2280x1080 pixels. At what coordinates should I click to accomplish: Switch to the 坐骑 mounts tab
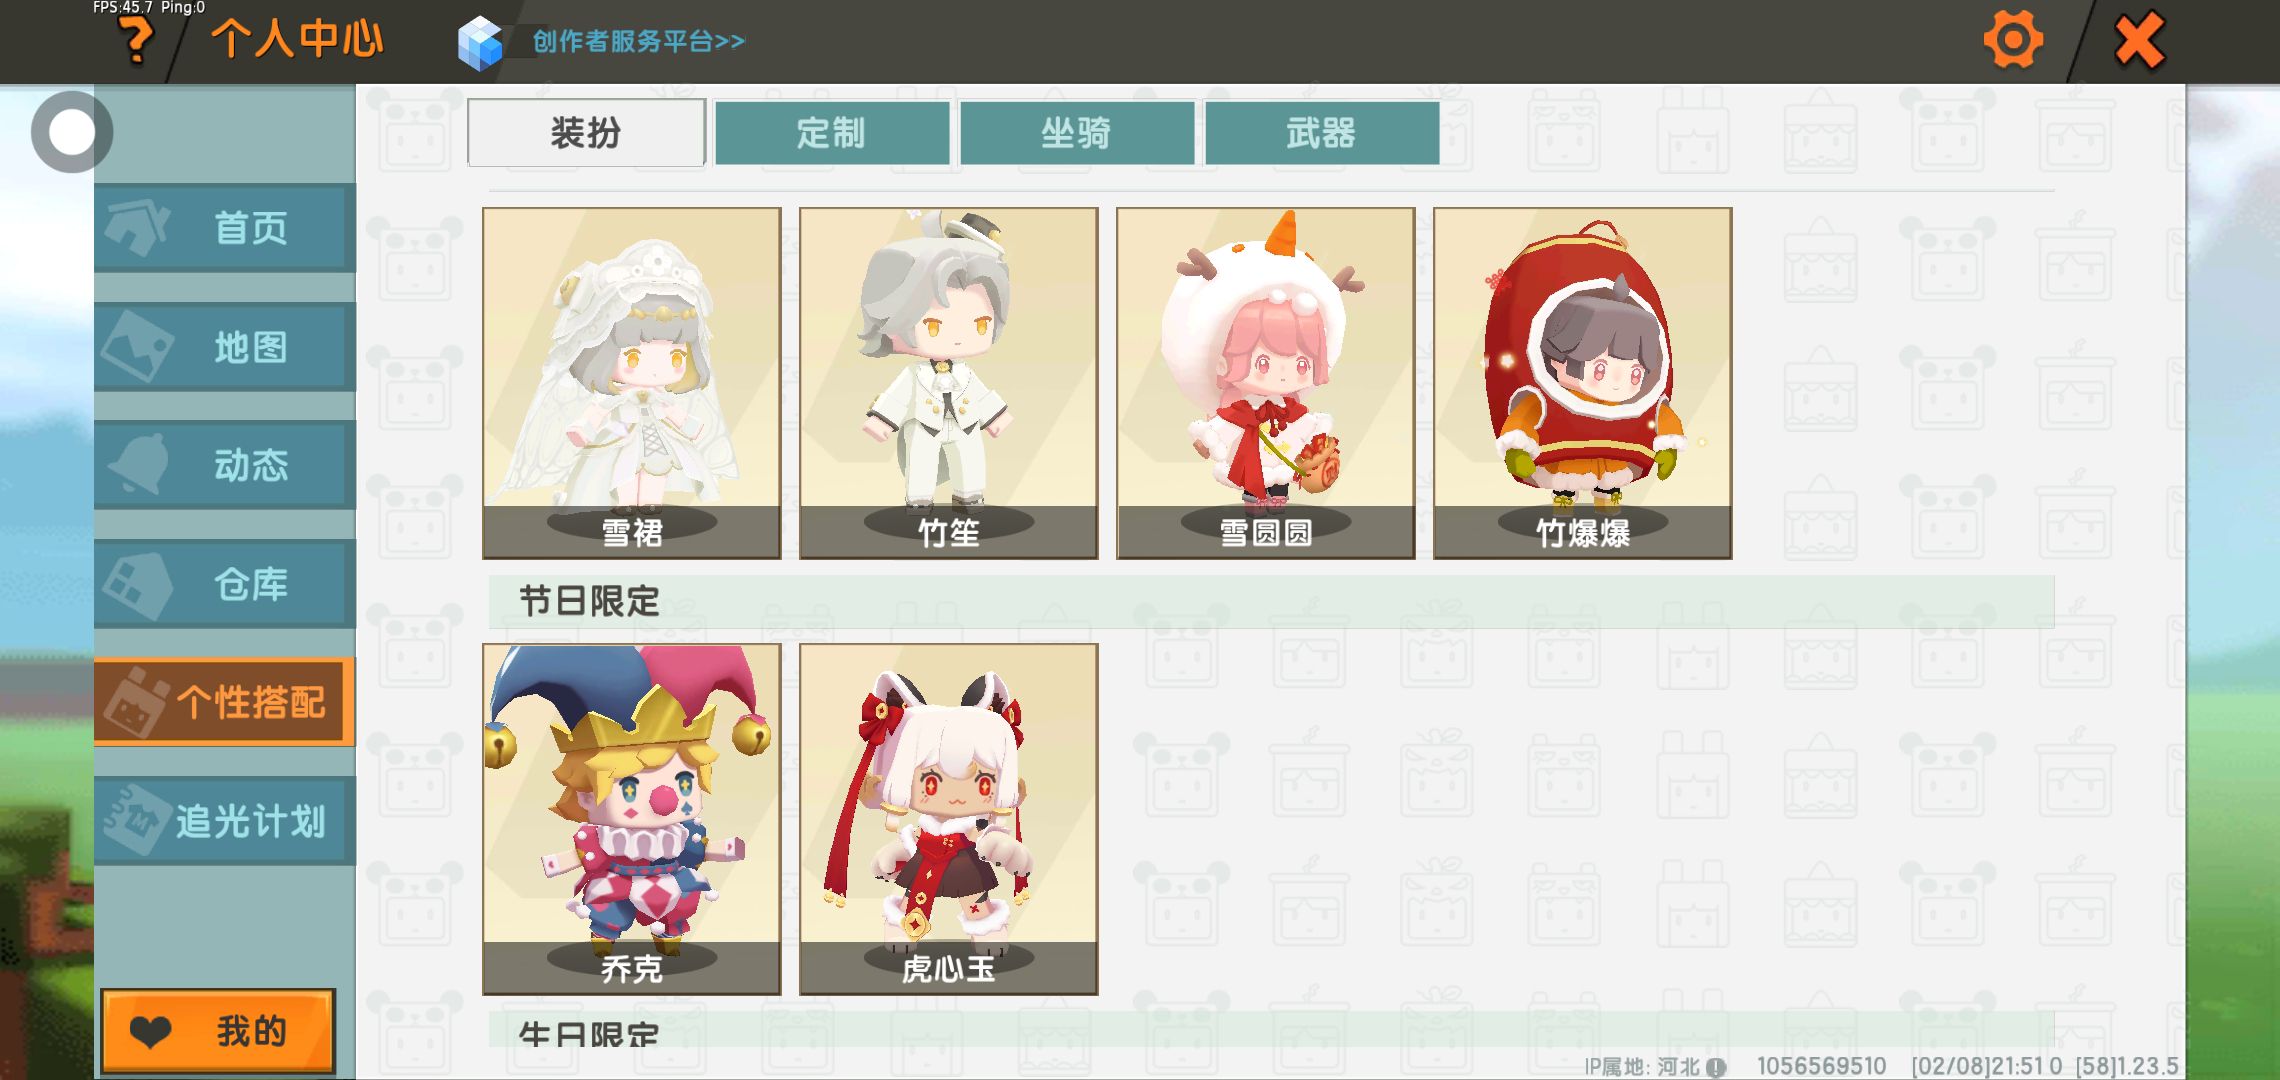[x=1077, y=133]
